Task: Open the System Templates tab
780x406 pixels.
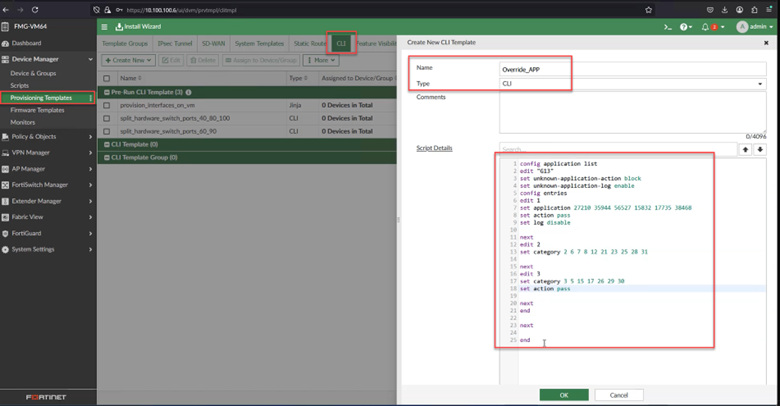Action: point(257,44)
